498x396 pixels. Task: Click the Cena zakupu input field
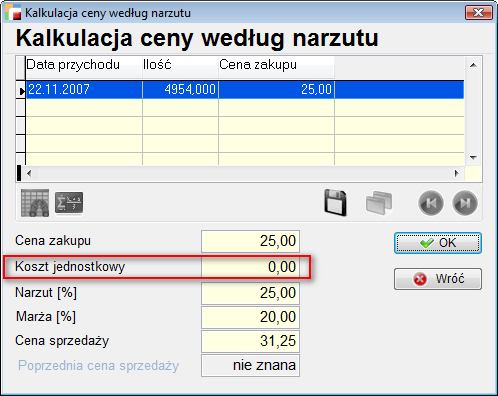tap(250, 241)
